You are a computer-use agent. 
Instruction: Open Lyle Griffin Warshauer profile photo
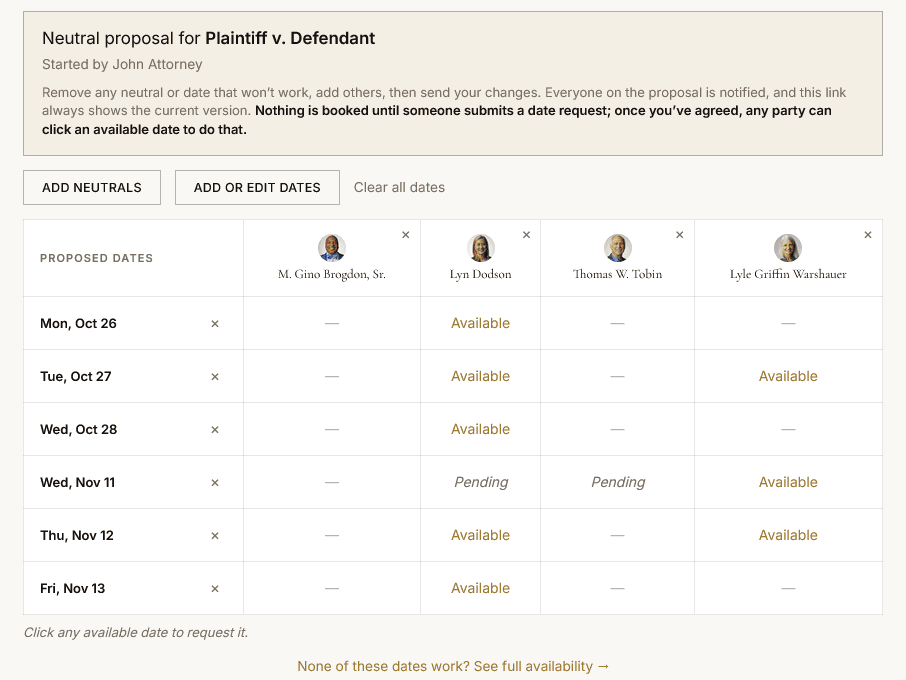point(788,248)
